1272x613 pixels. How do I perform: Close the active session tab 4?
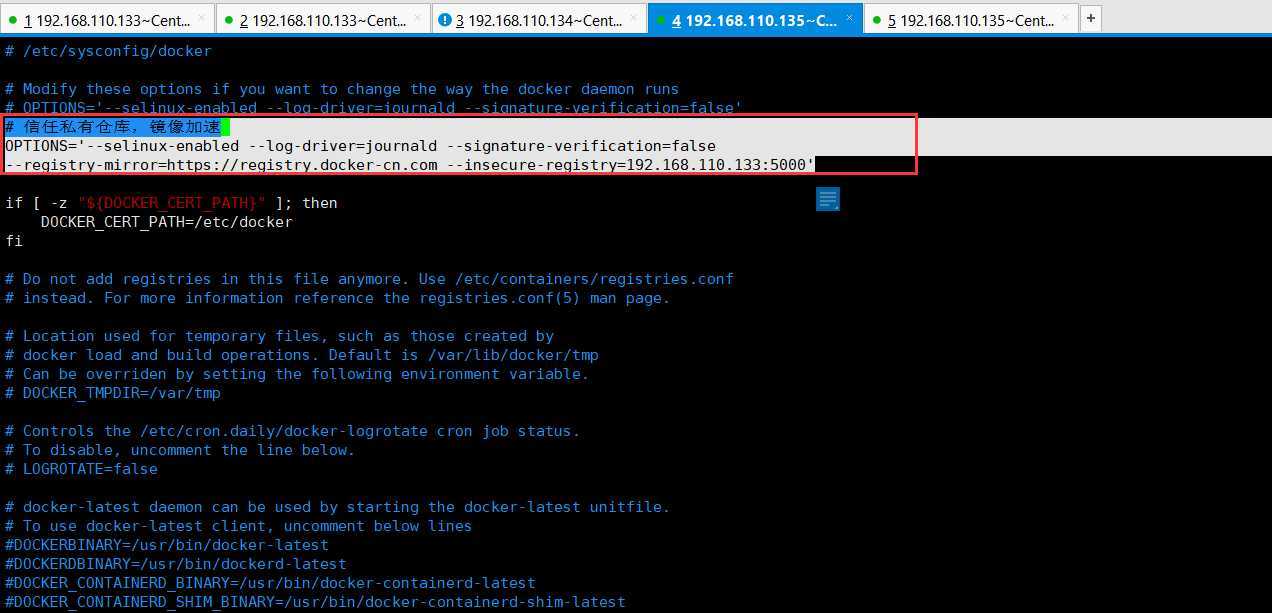click(x=851, y=20)
